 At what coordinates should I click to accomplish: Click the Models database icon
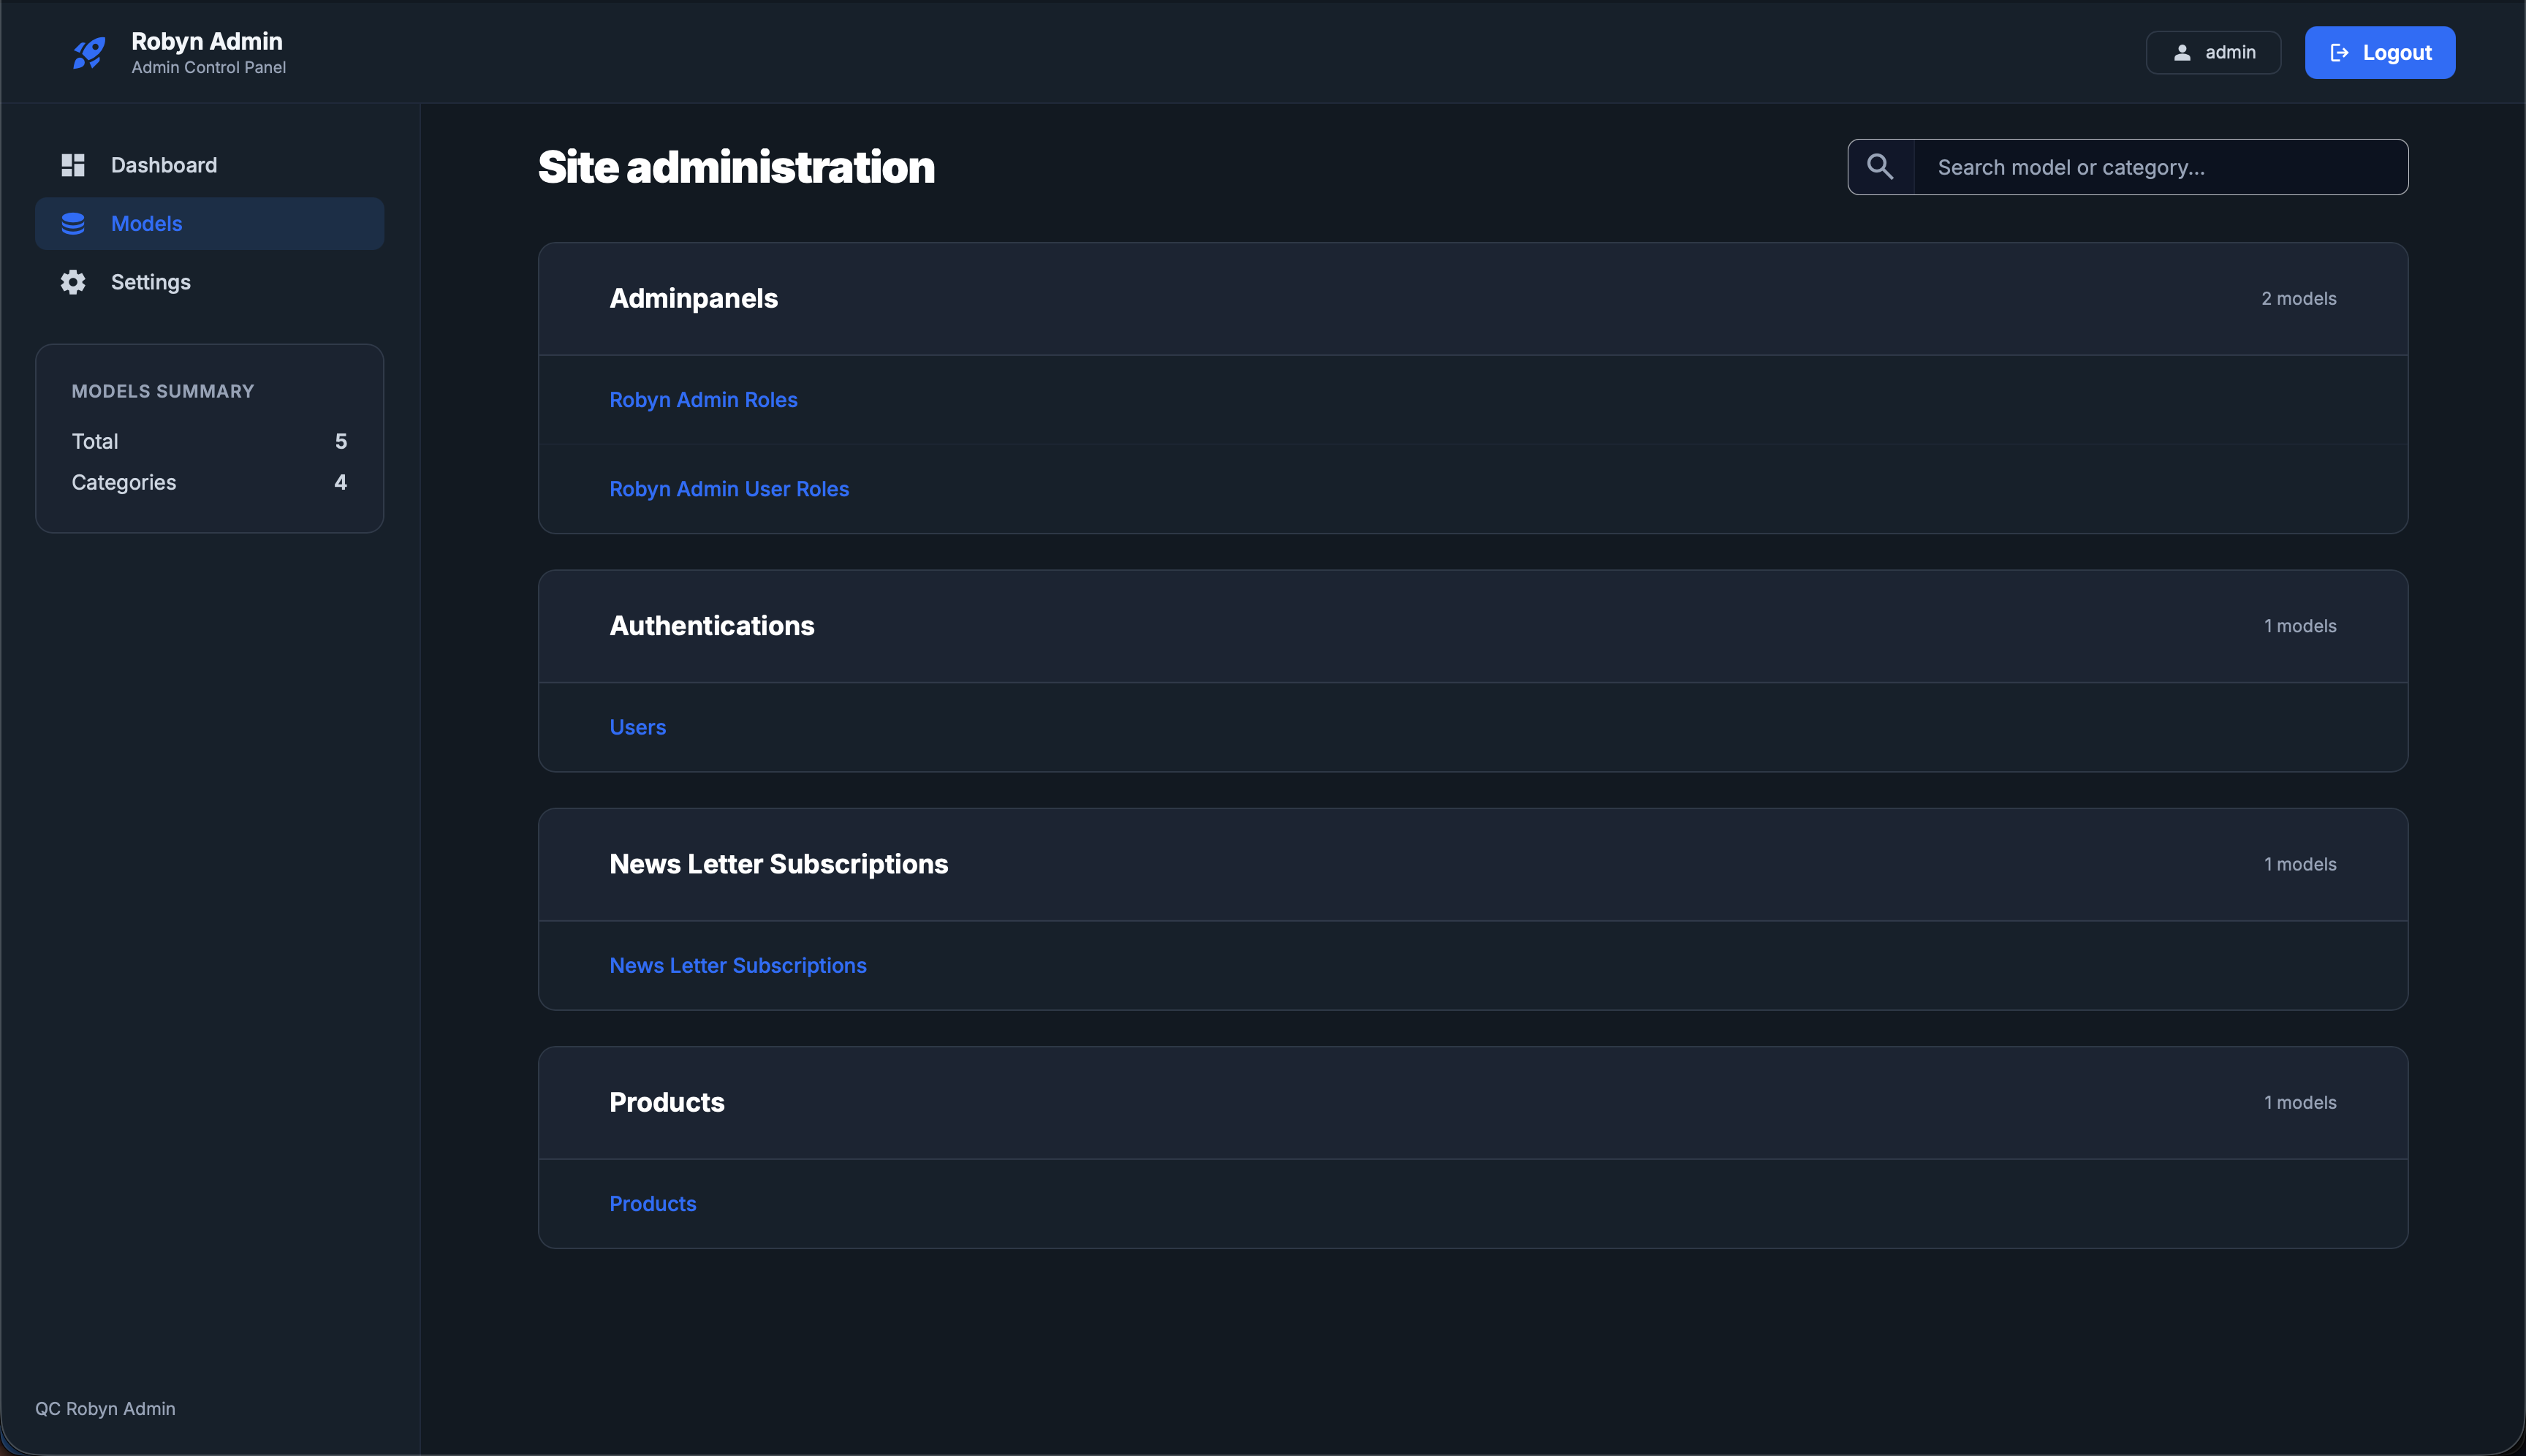[73, 223]
